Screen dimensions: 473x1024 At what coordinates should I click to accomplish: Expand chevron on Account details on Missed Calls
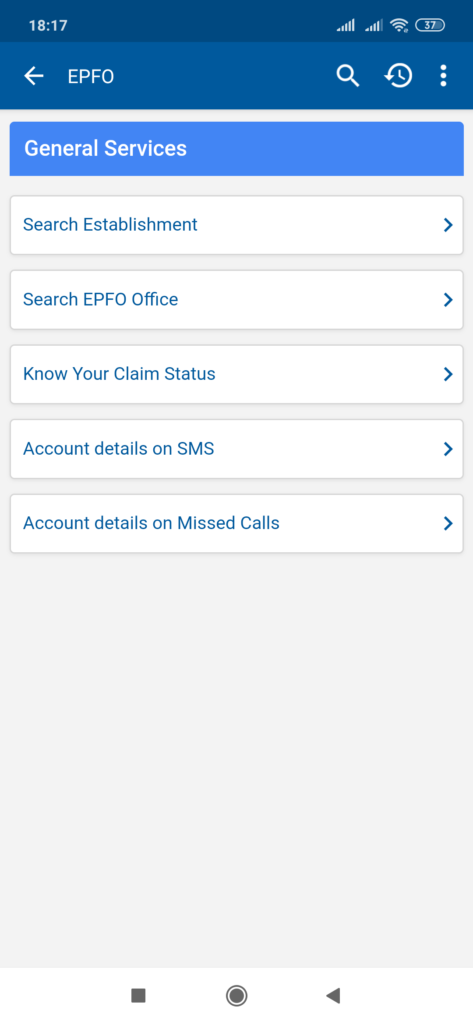point(448,524)
